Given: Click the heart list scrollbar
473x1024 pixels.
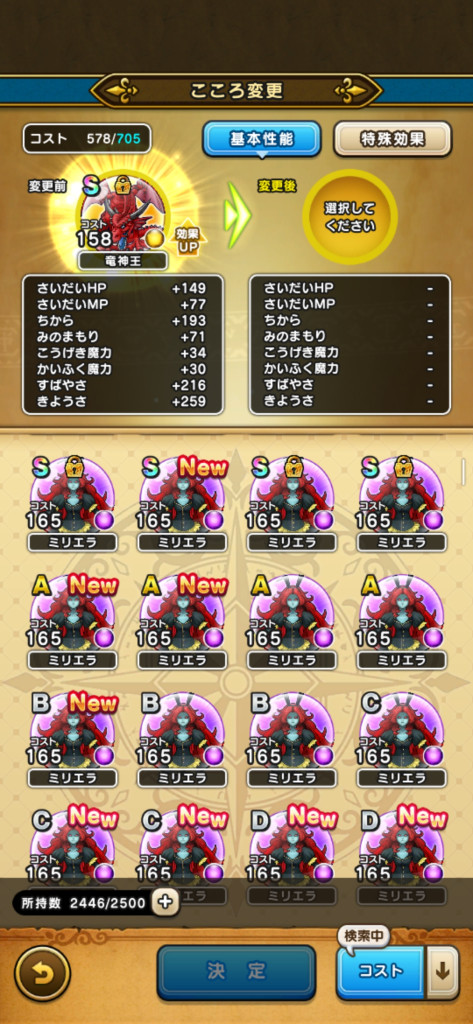Looking at the screenshot, I should pos(463,472).
